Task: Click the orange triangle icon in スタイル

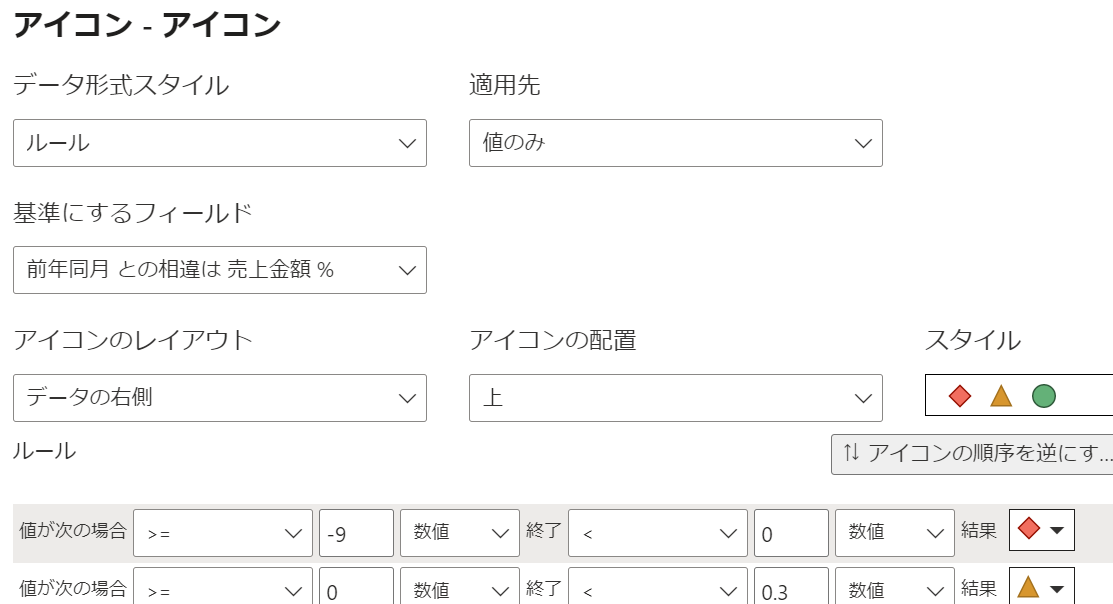Action: (x=1001, y=397)
